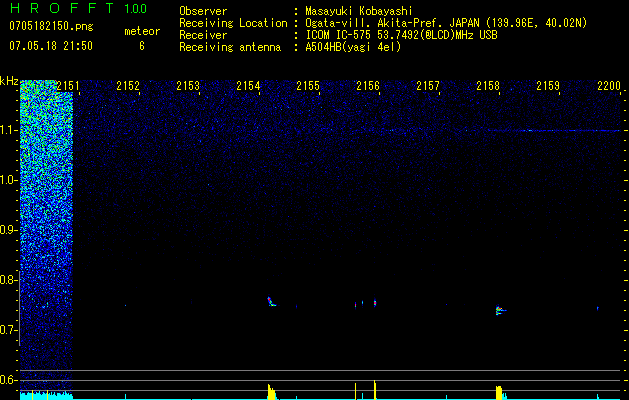The height and width of the screenshot is (400, 629).
Task: Click the 0.7 kHz frequency label
Action: (8, 330)
